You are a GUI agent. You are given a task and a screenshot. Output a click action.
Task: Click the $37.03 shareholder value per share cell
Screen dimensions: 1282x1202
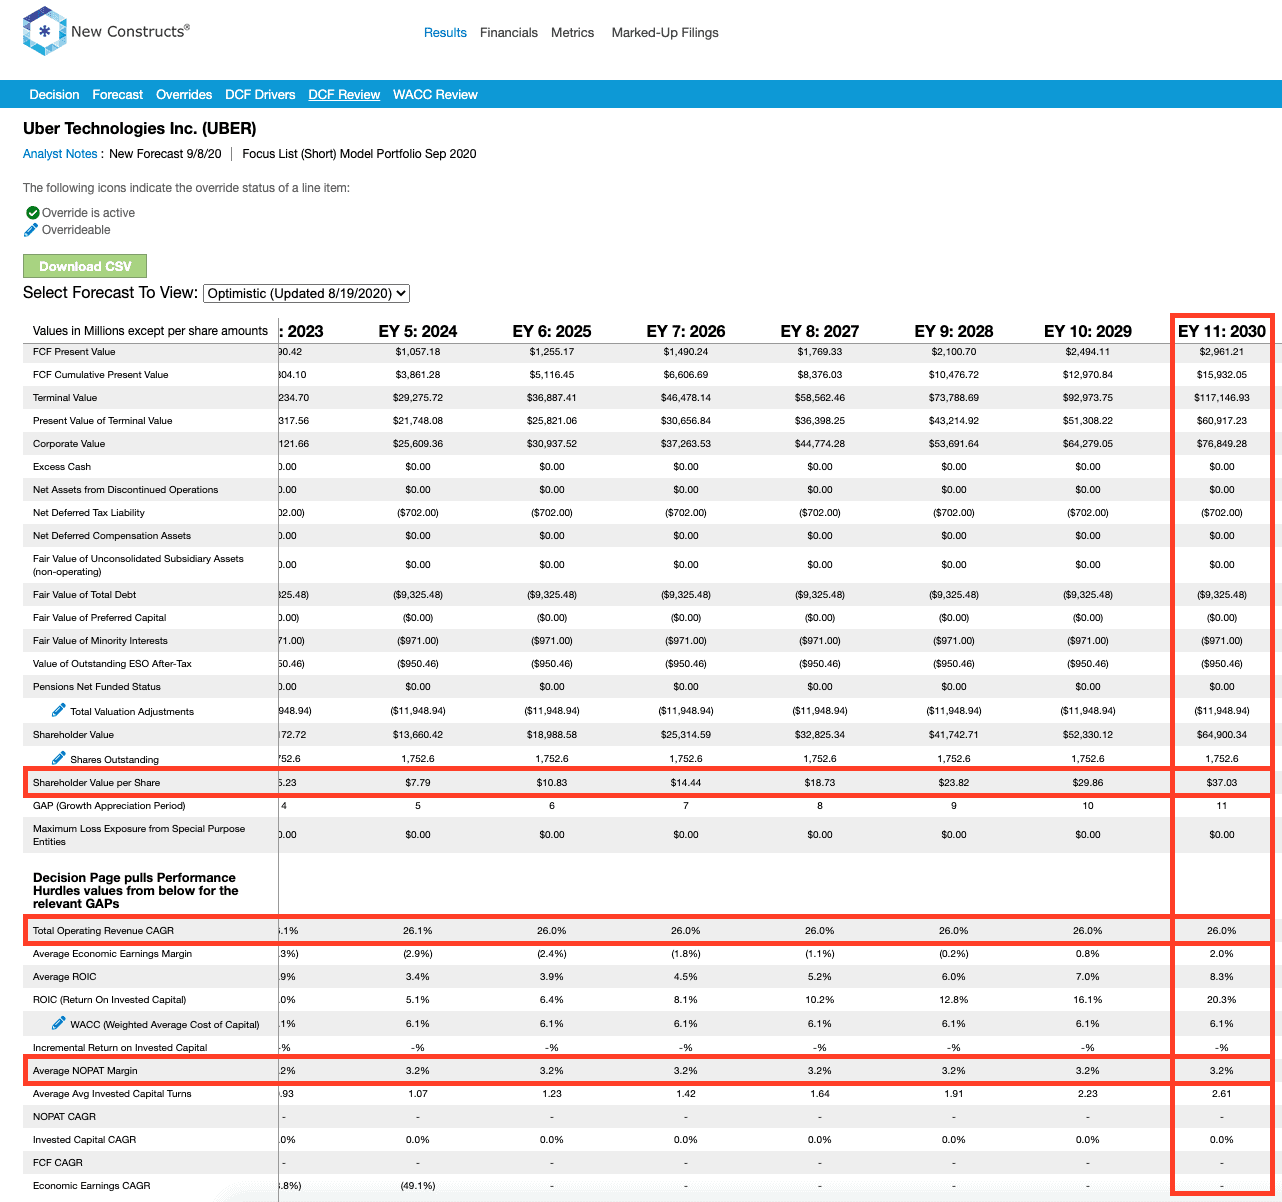(1222, 782)
